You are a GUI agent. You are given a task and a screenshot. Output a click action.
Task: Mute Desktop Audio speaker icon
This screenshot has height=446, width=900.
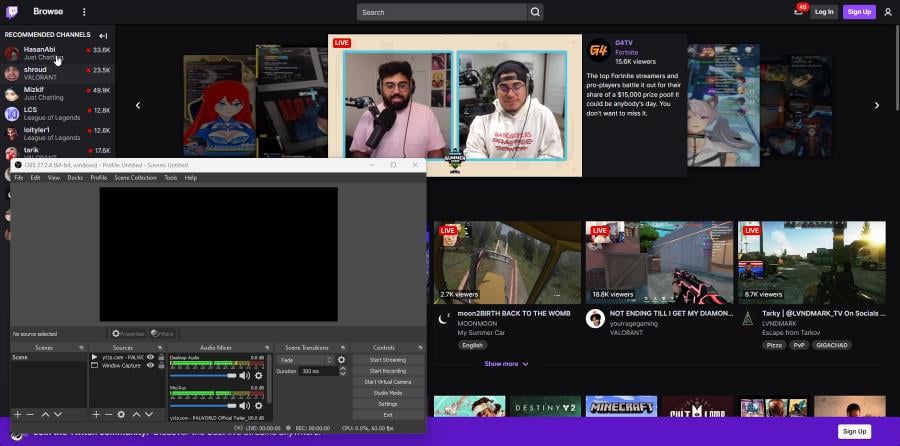click(245, 375)
